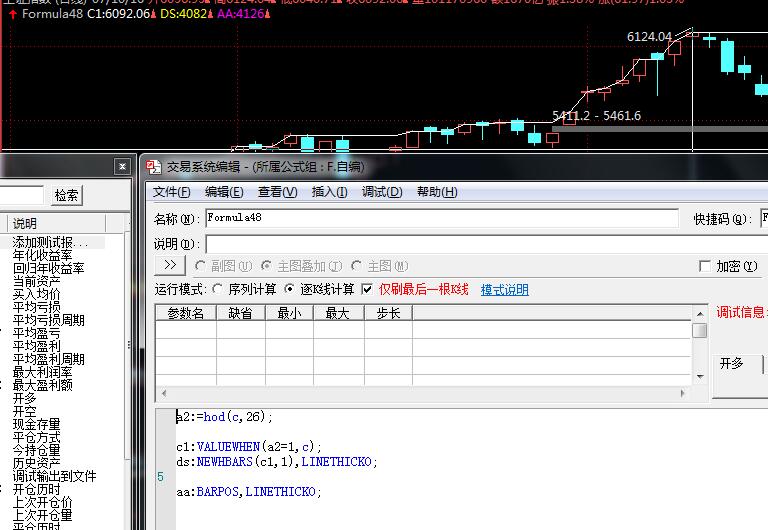The image size is (768, 530).
Task: Click the code line aa:BARPOS,LINETHICK0;
Action: click(x=249, y=491)
